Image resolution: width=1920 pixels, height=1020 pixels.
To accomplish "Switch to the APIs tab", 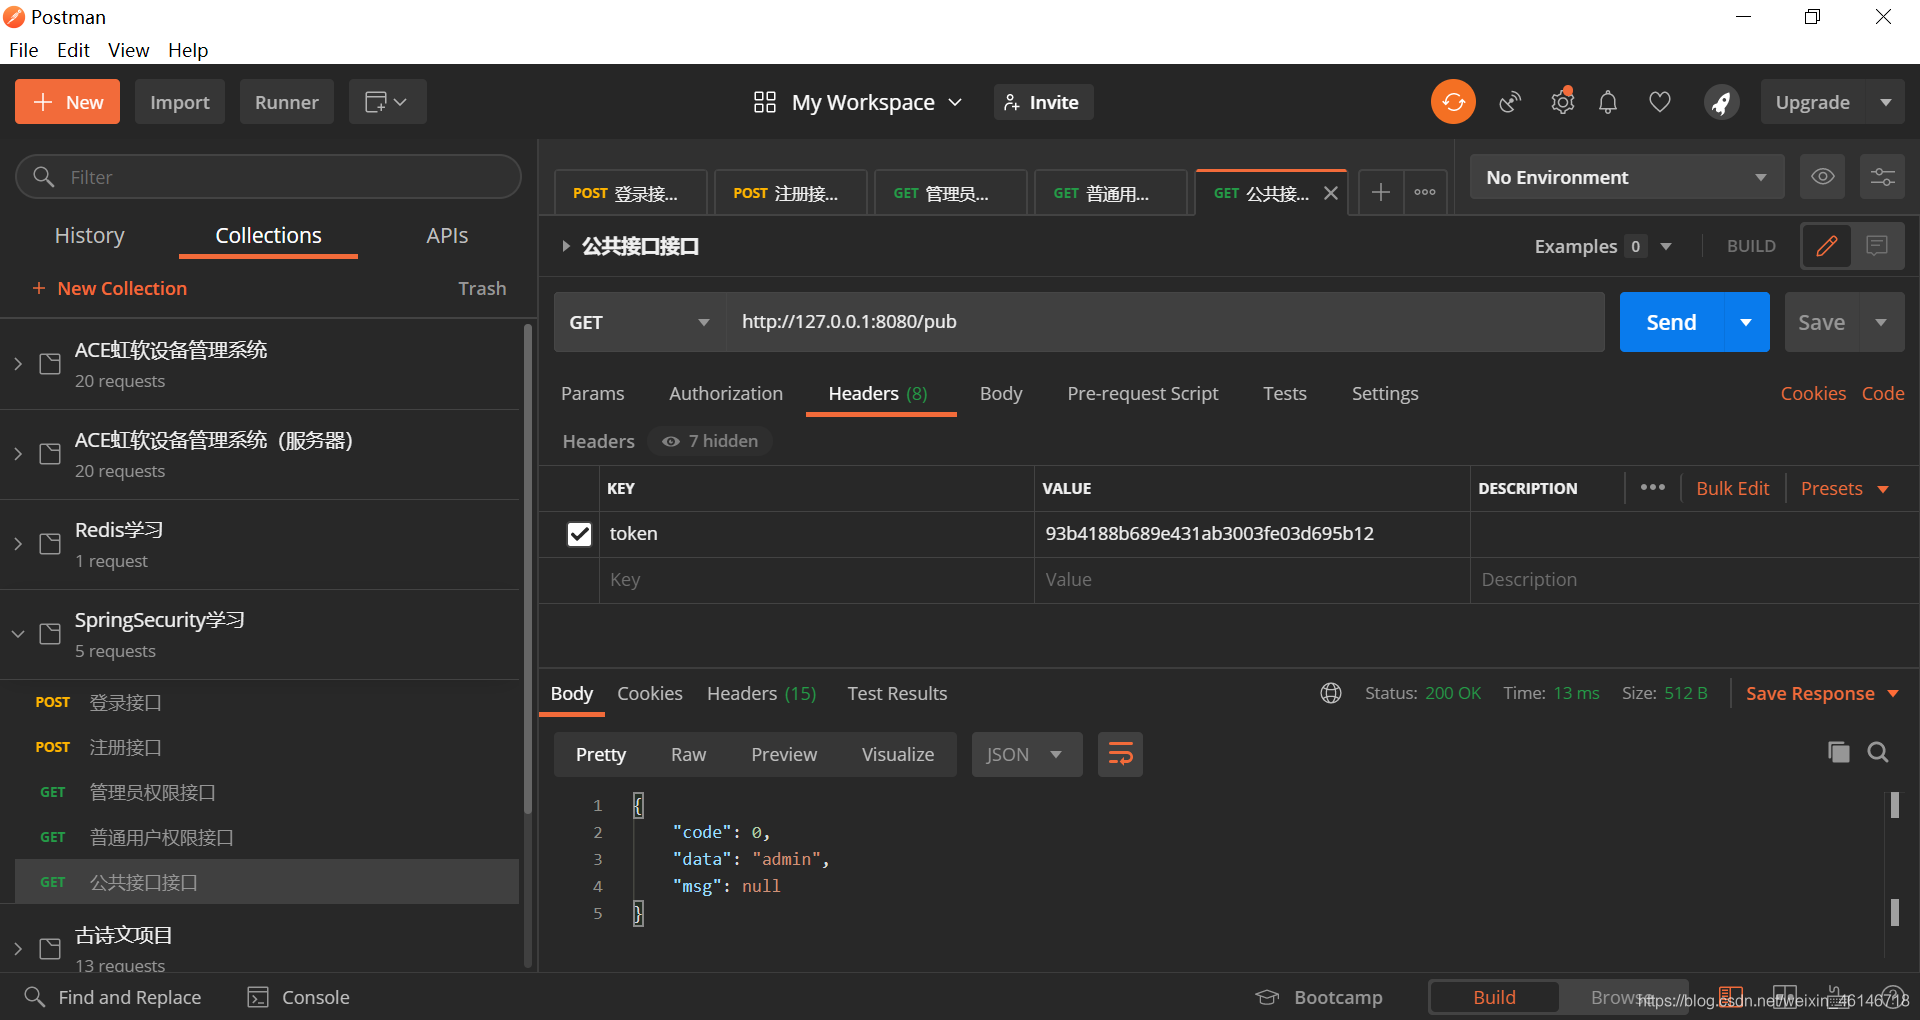I will point(447,235).
